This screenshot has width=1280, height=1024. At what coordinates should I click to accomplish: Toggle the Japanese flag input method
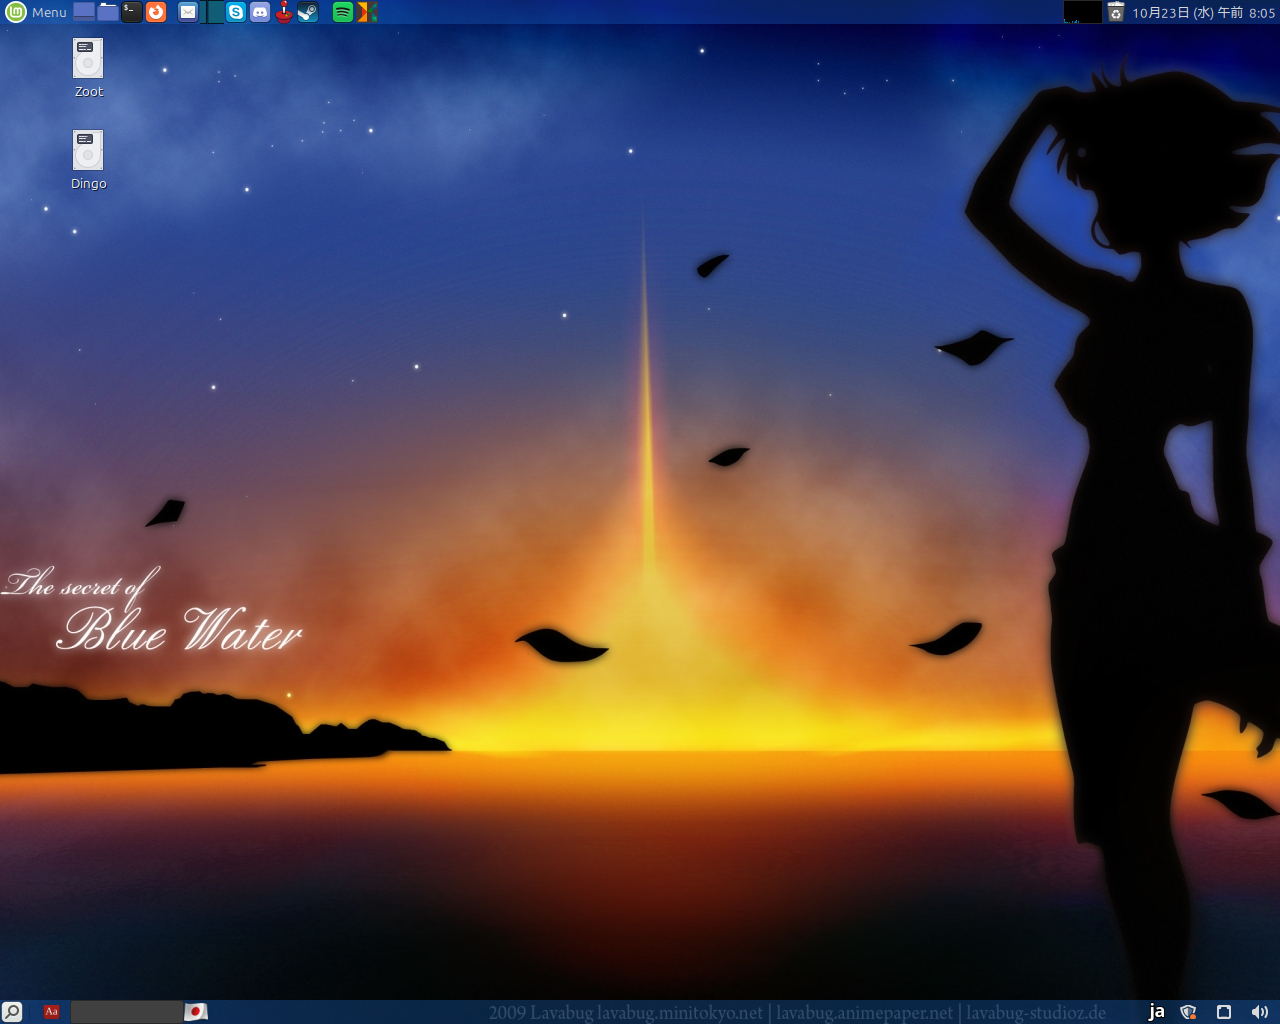[x=196, y=1011]
